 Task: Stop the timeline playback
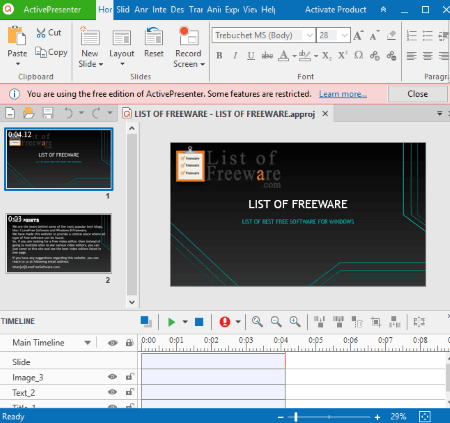pyautogui.click(x=199, y=322)
